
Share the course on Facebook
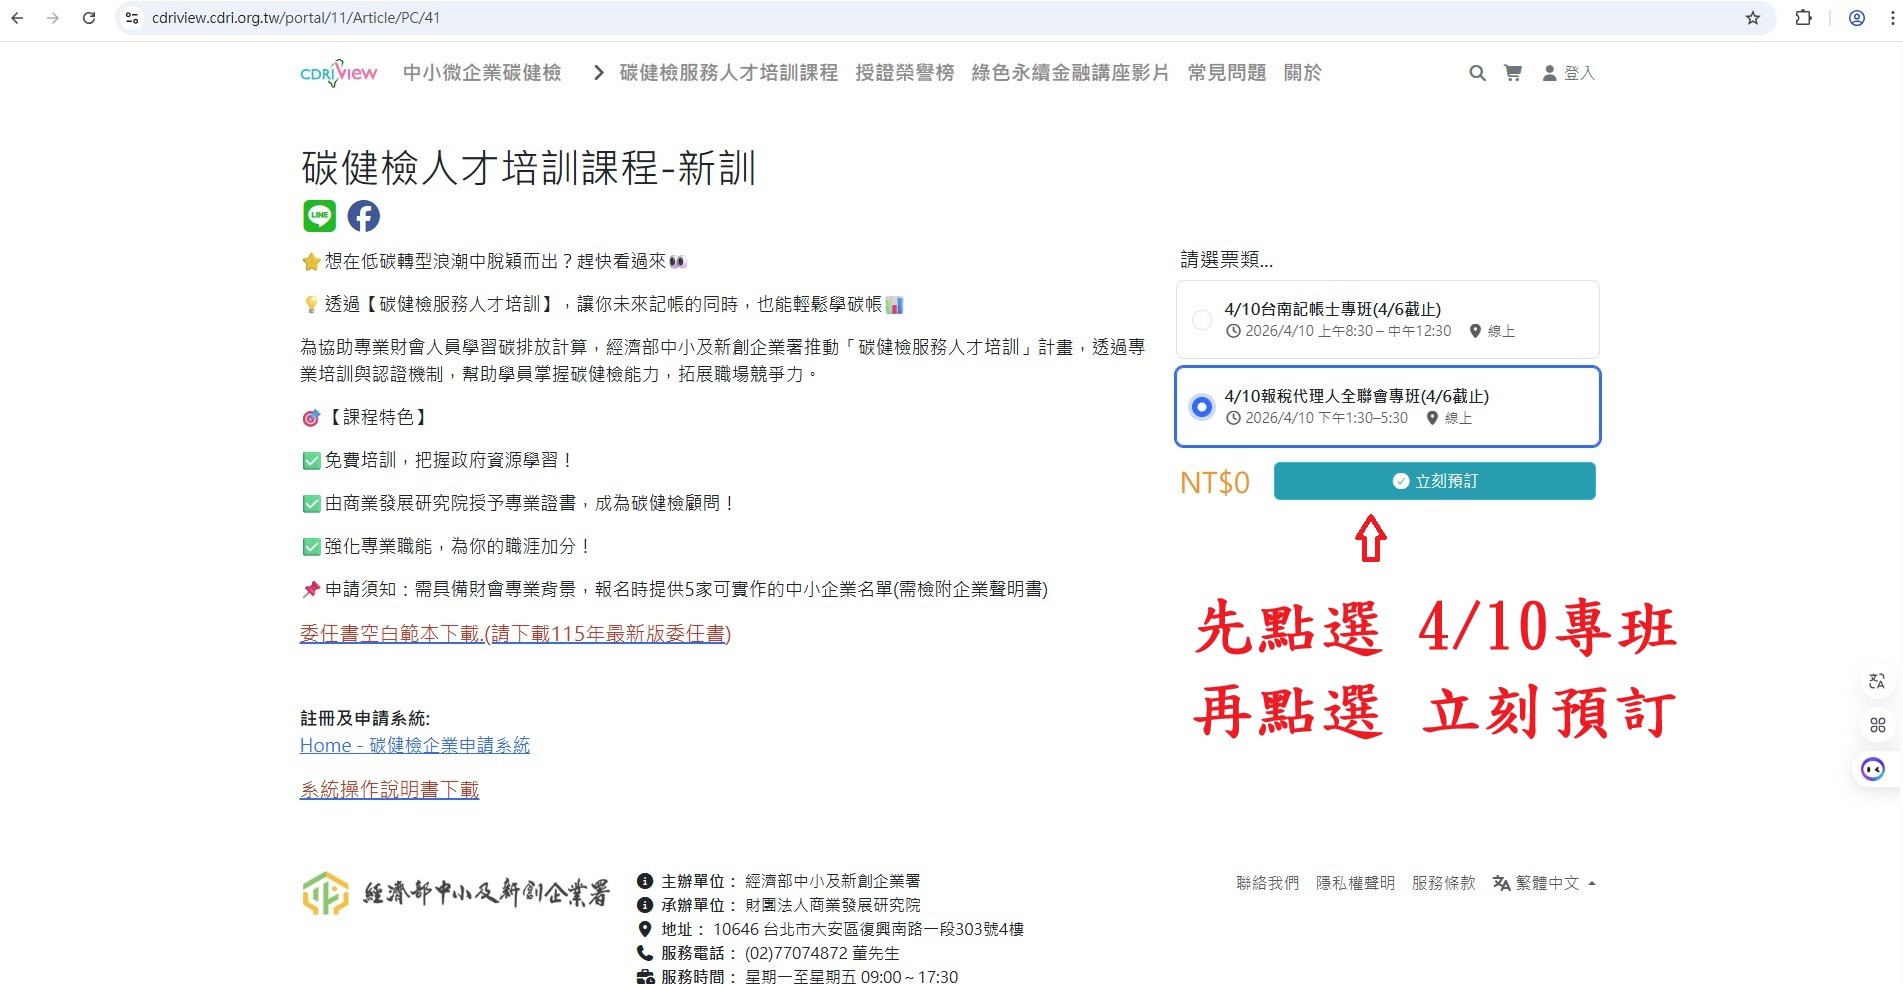(x=363, y=216)
